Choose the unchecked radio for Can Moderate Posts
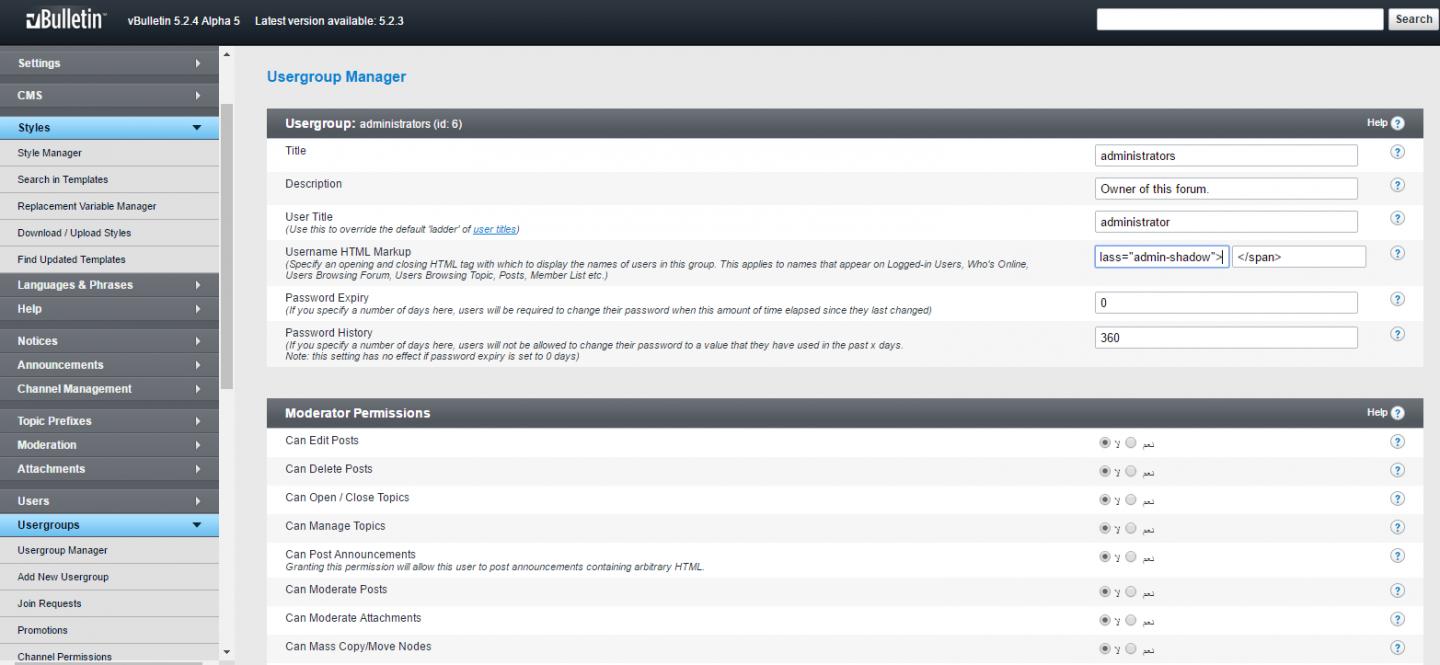Screen dimensions: 1440x665 click(1131, 591)
